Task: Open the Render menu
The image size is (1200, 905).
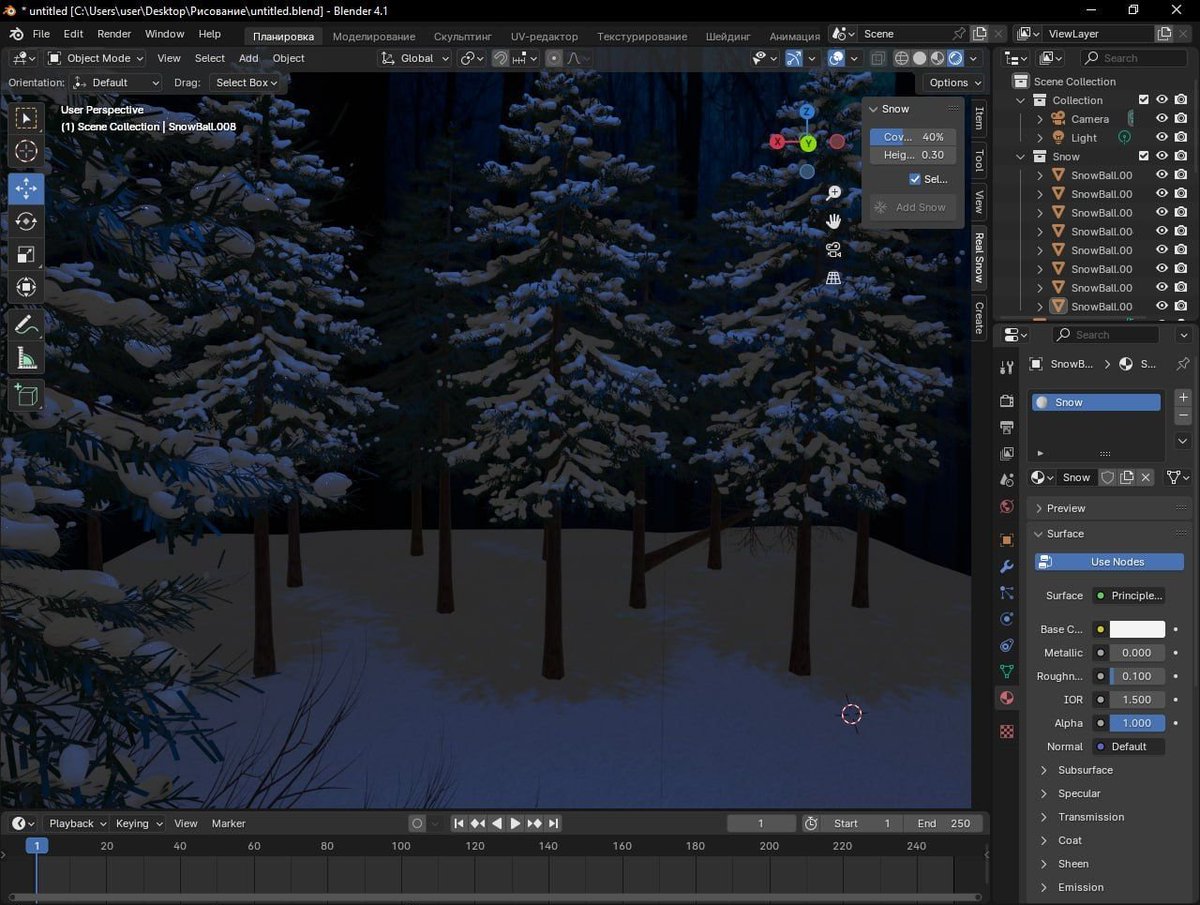Action: (114, 34)
